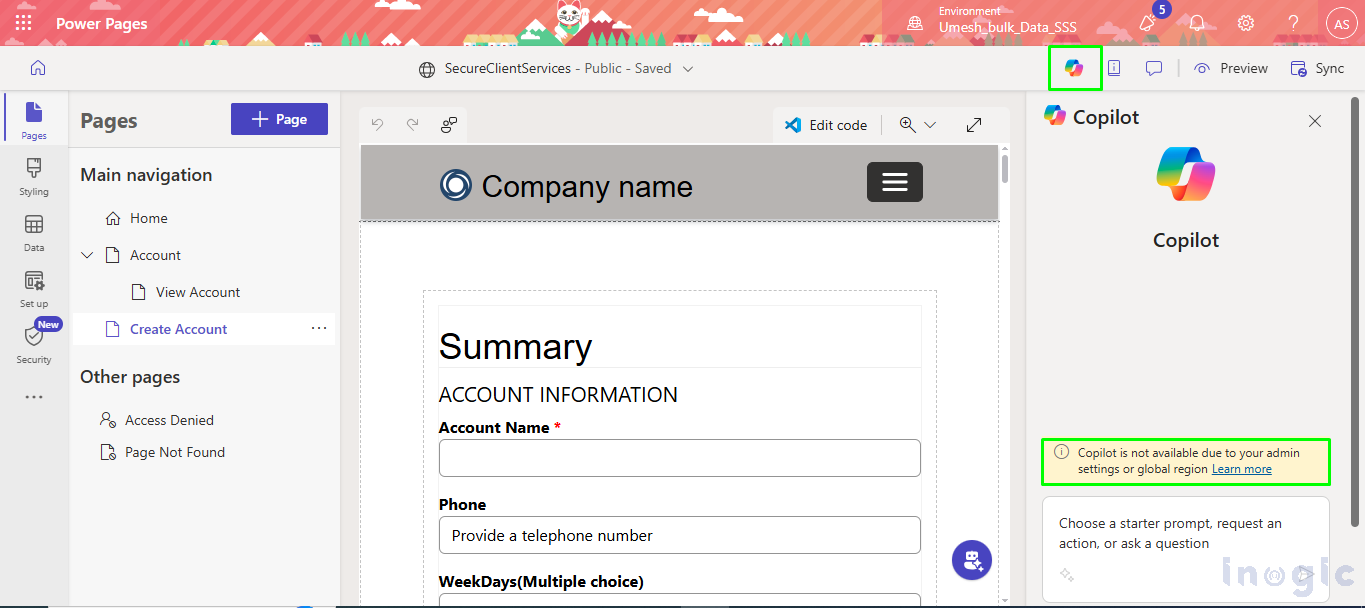1365x608 pixels.
Task: Open the hamburger menu in site header
Action: coord(894,182)
